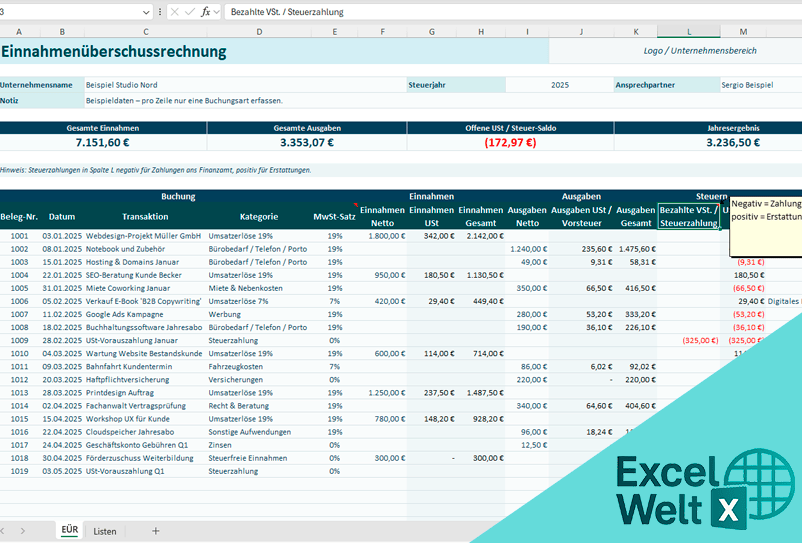Click the Einnahmenüberschussrechnung title cell

click(x=274, y=51)
